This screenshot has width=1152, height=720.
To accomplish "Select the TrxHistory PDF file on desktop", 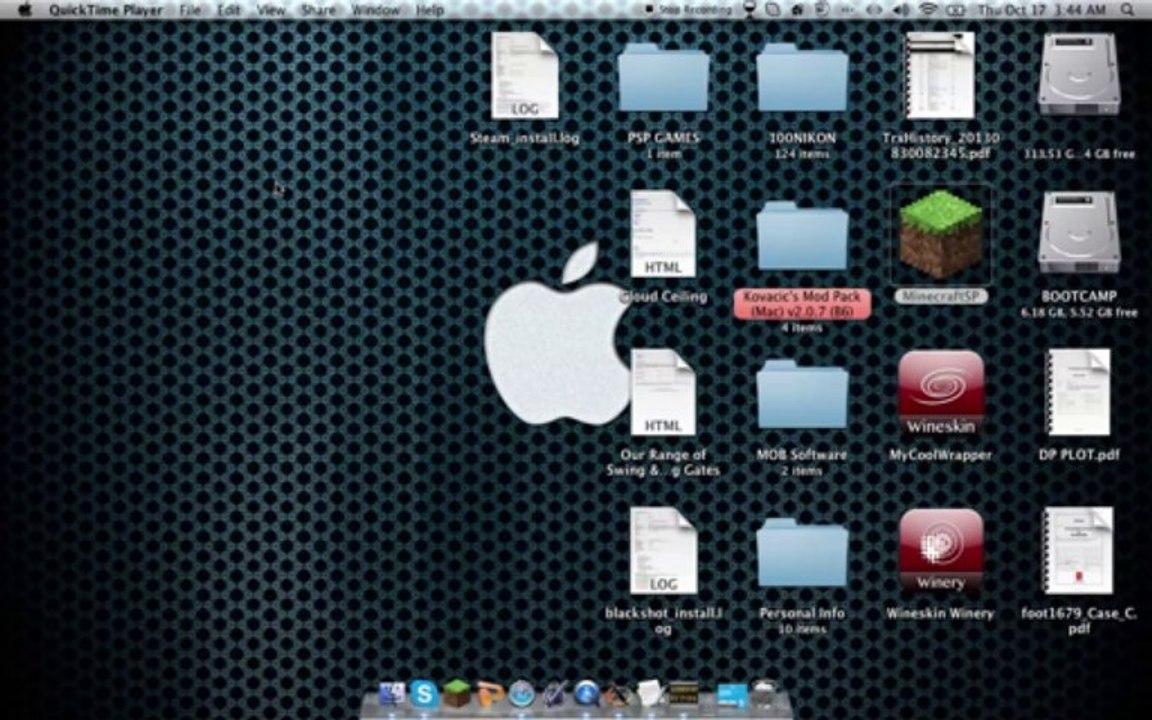I will coord(940,75).
